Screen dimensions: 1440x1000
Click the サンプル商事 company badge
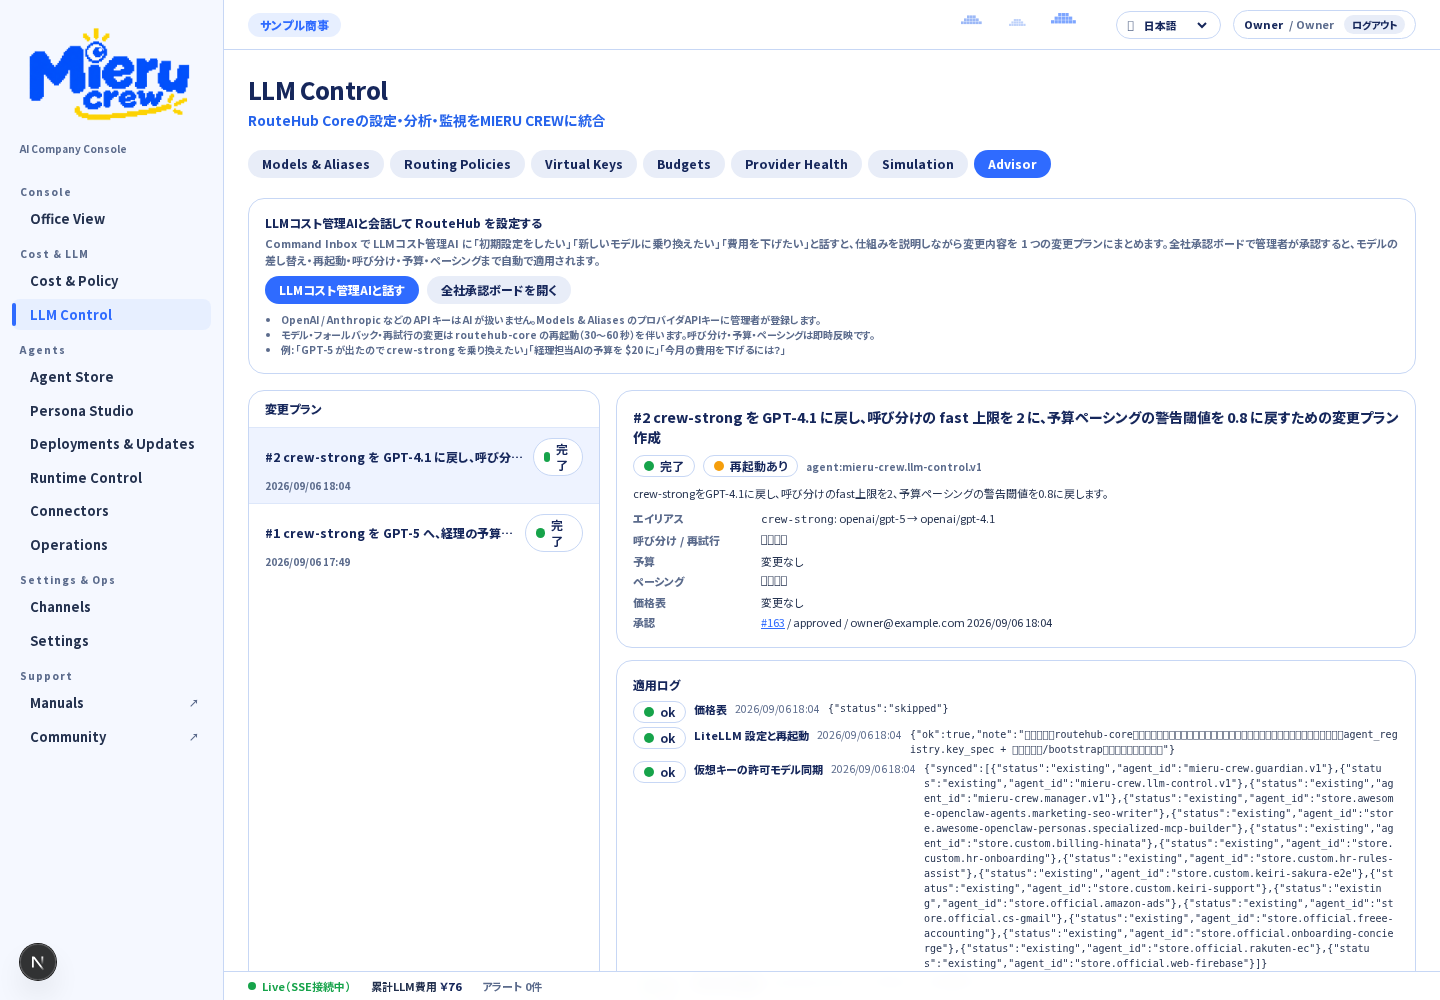point(294,25)
